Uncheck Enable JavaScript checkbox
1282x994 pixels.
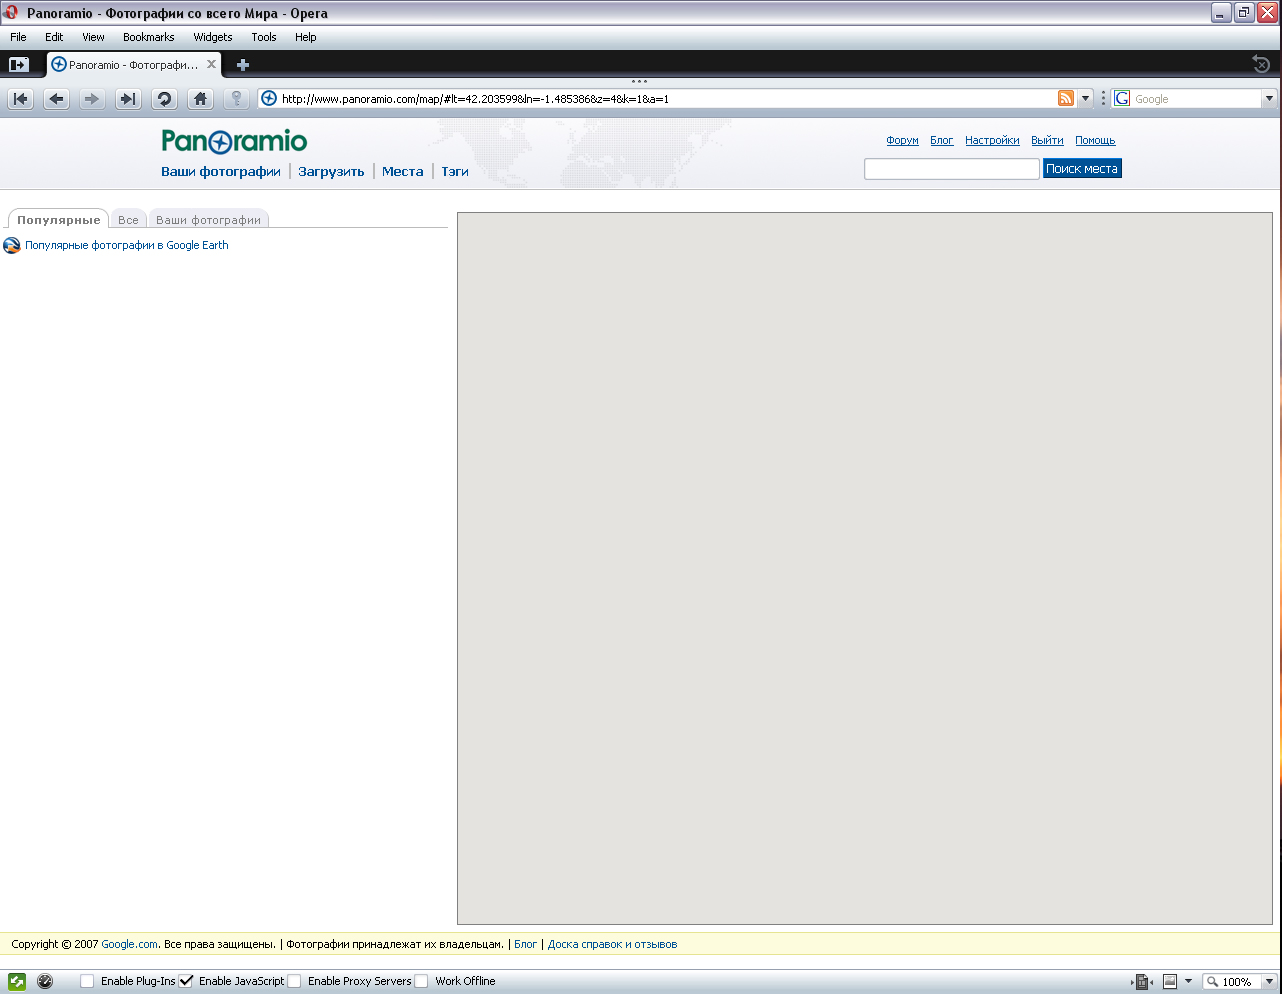186,981
